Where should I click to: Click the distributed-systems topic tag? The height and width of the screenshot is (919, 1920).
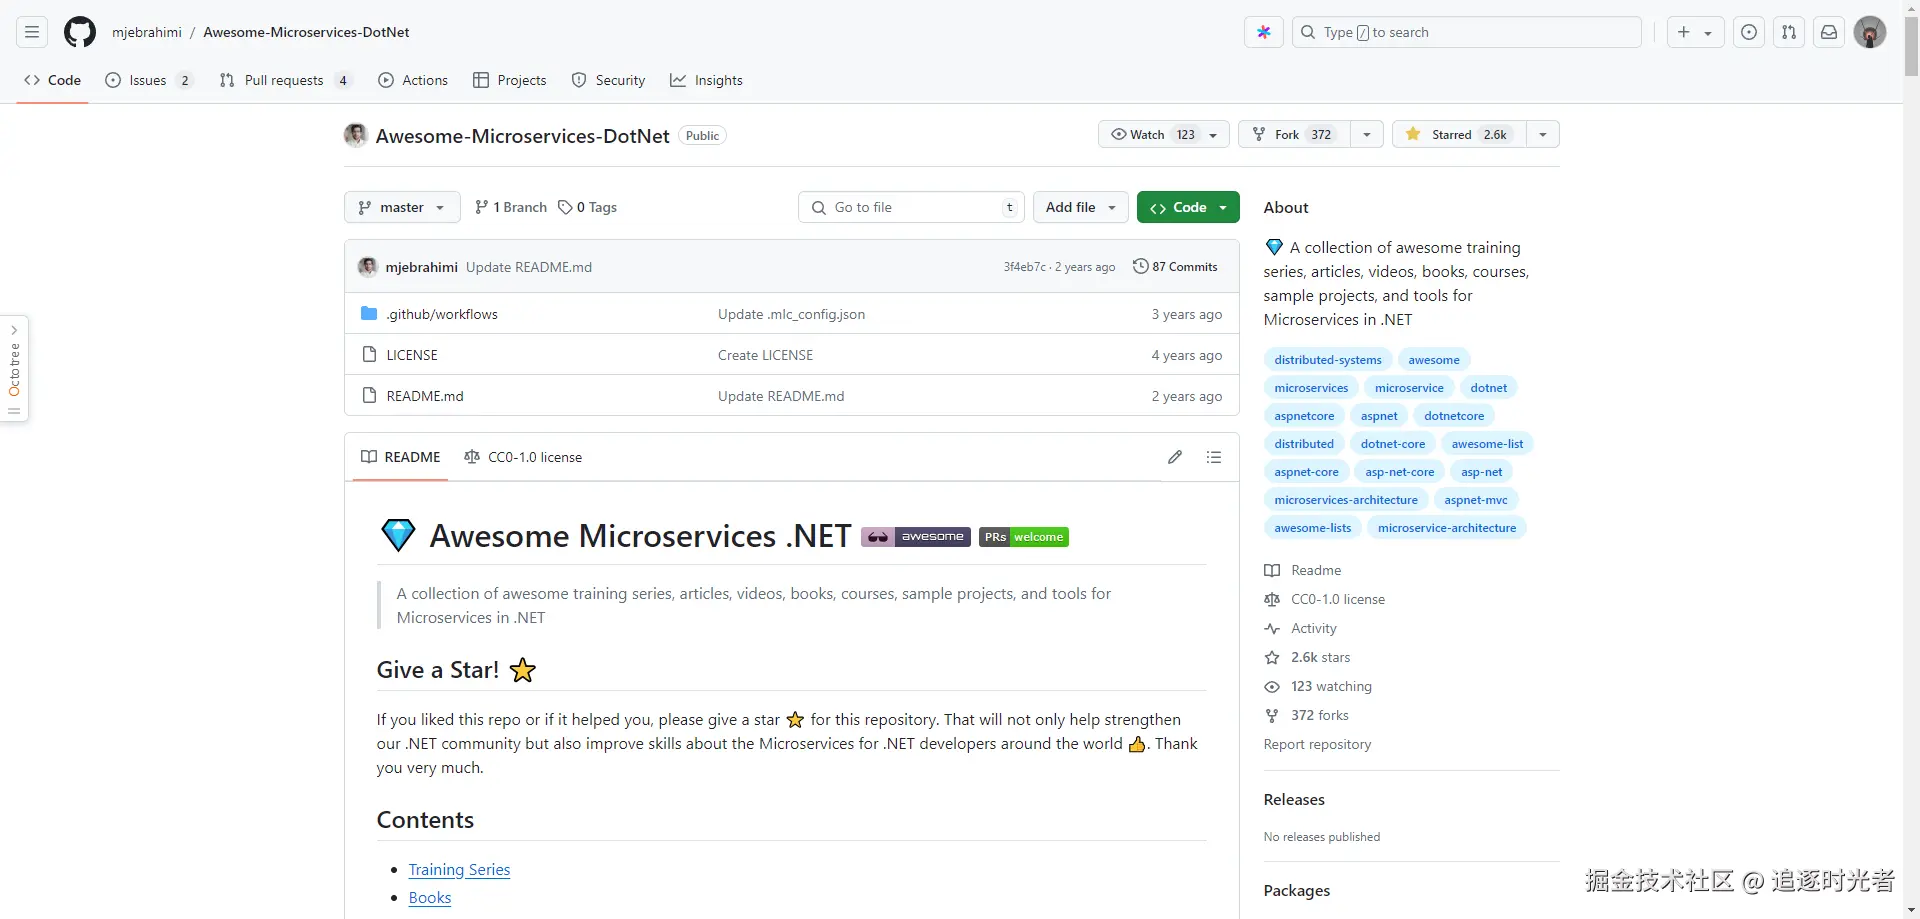(x=1328, y=360)
